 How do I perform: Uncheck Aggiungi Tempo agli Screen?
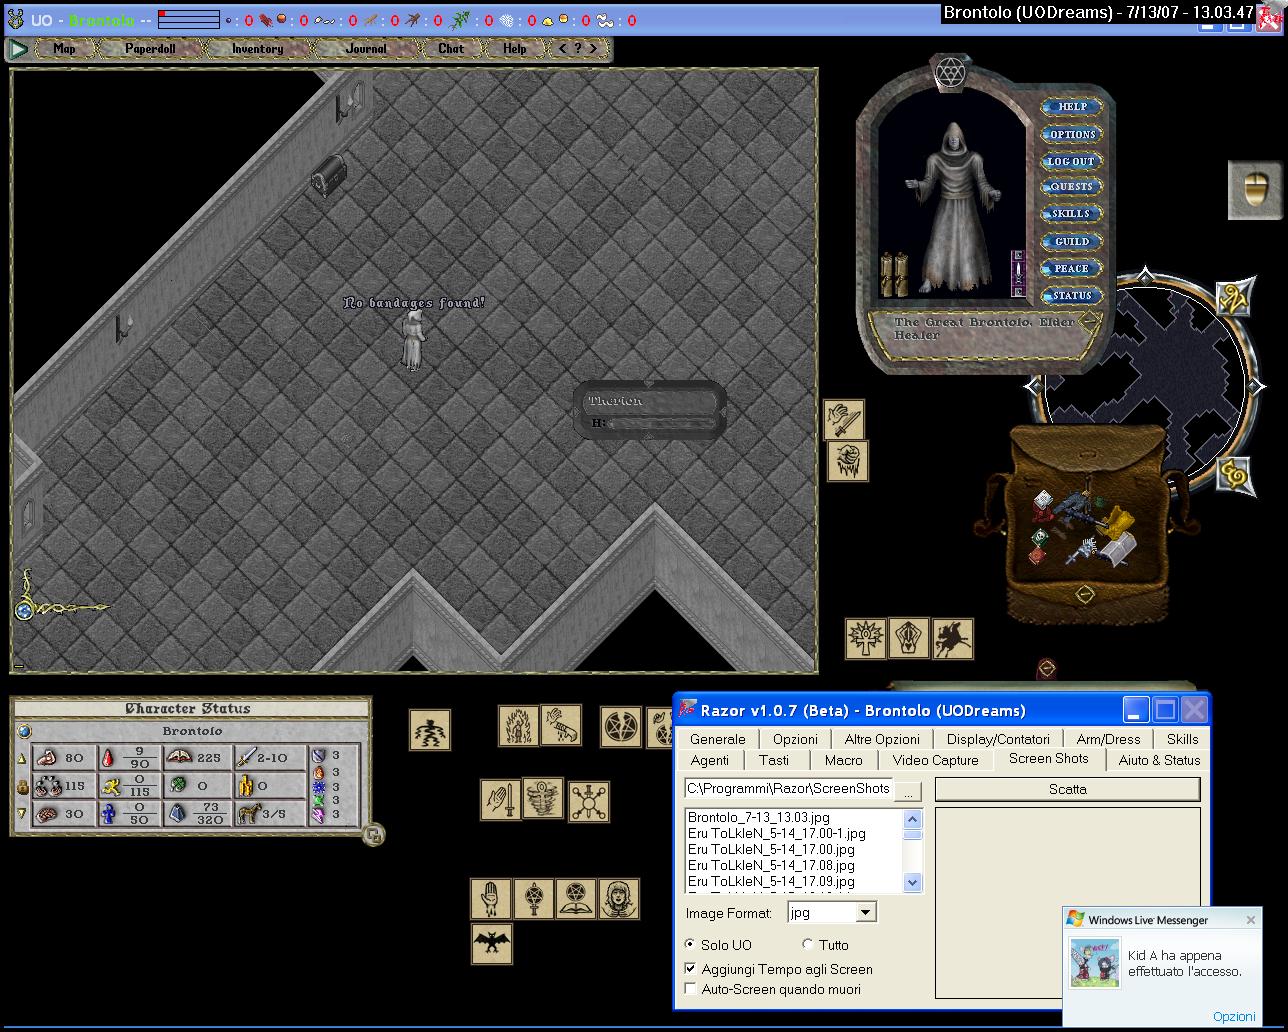coord(690,969)
